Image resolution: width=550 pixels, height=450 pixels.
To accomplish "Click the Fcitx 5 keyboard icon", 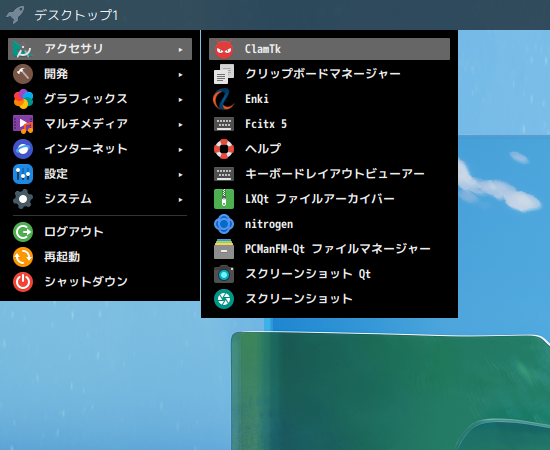I will [x=224, y=124].
